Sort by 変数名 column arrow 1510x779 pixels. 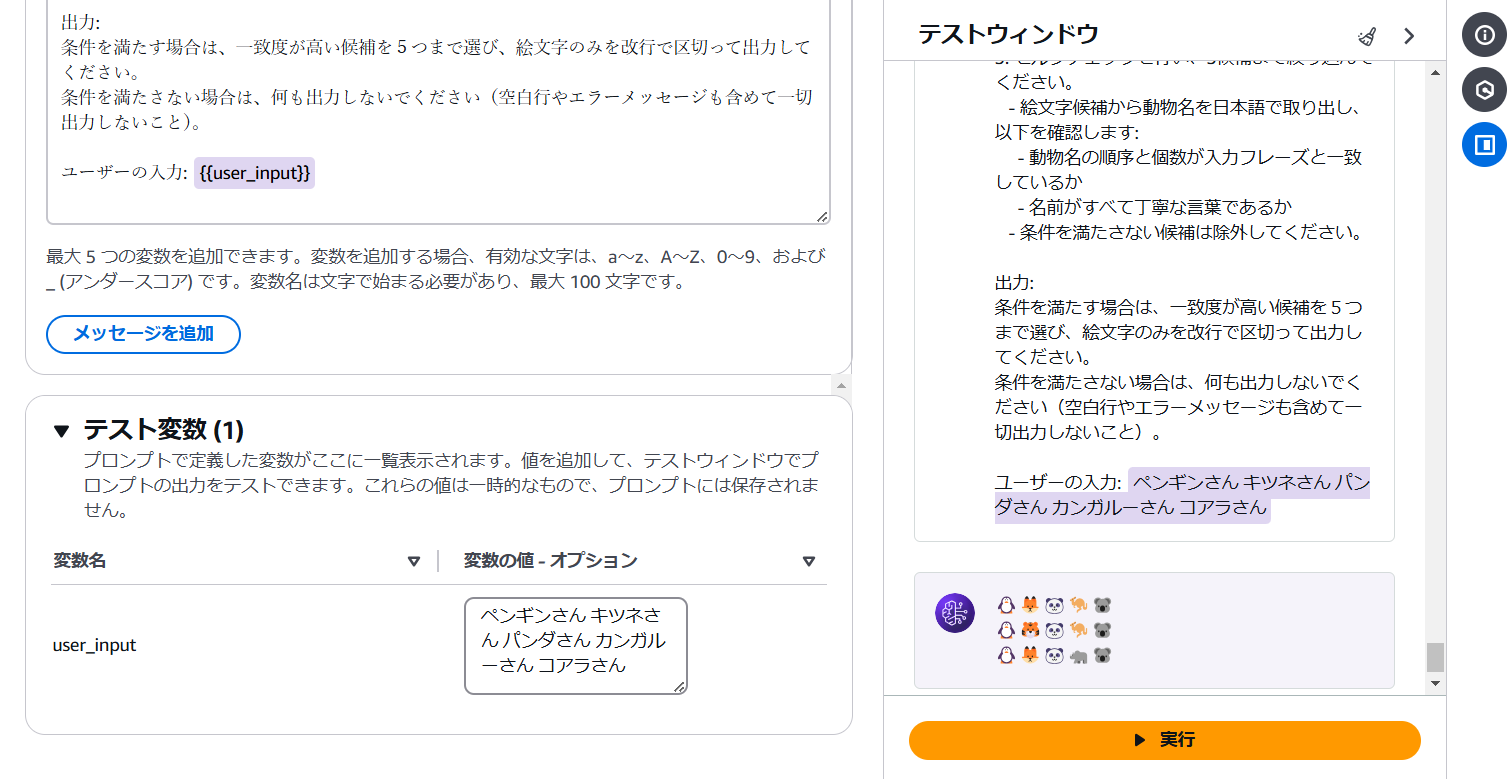coord(414,561)
